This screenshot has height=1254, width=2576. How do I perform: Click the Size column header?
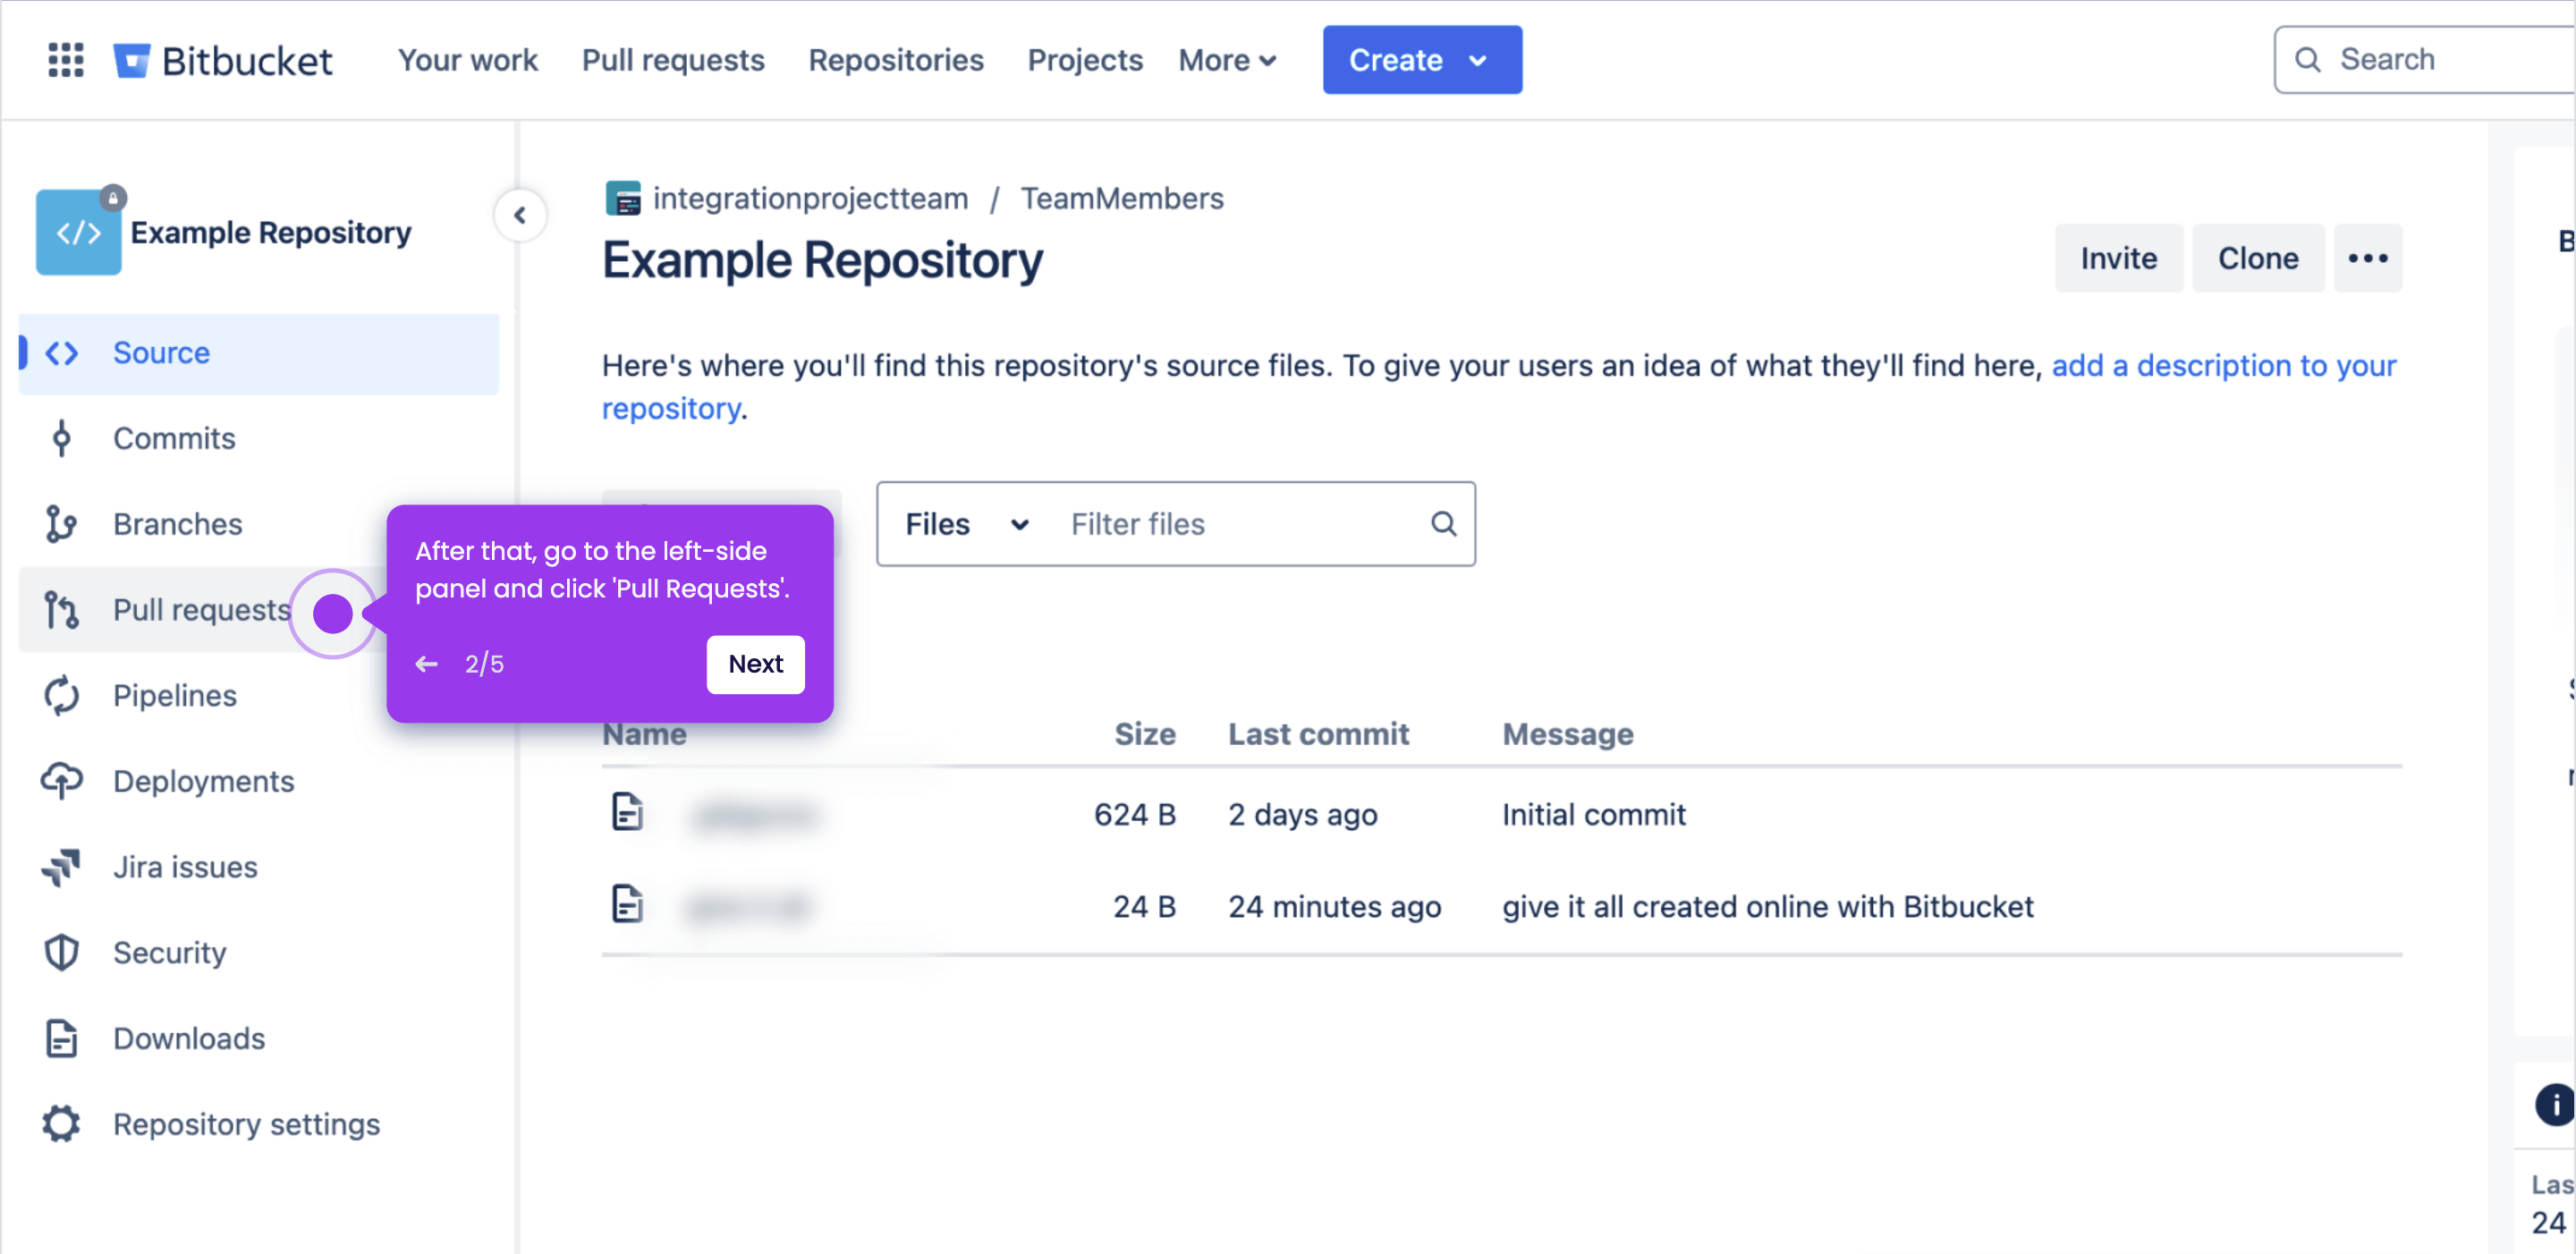pos(1145,734)
